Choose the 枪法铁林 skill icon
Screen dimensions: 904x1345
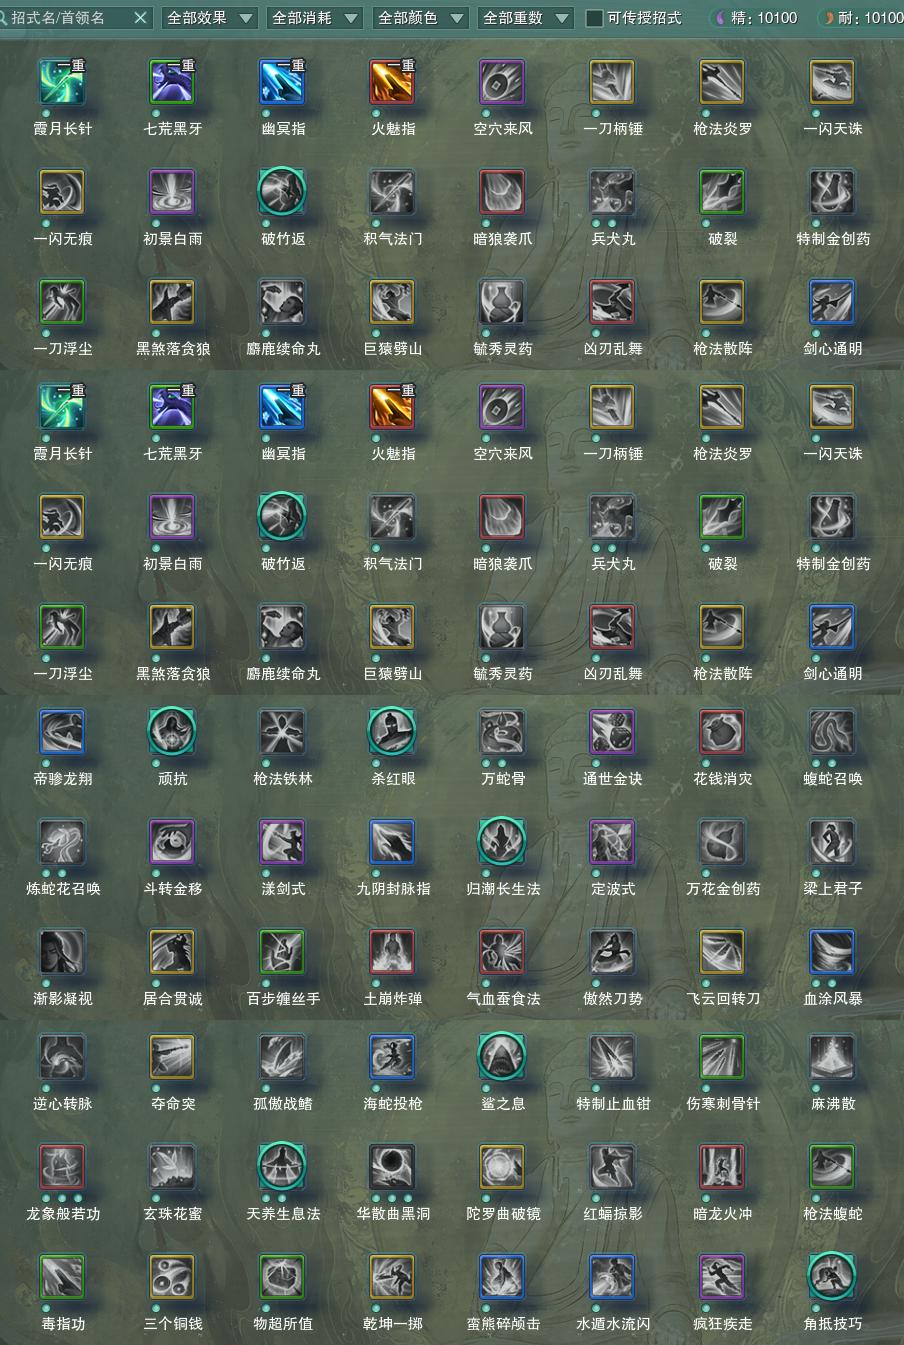point(283,732)
